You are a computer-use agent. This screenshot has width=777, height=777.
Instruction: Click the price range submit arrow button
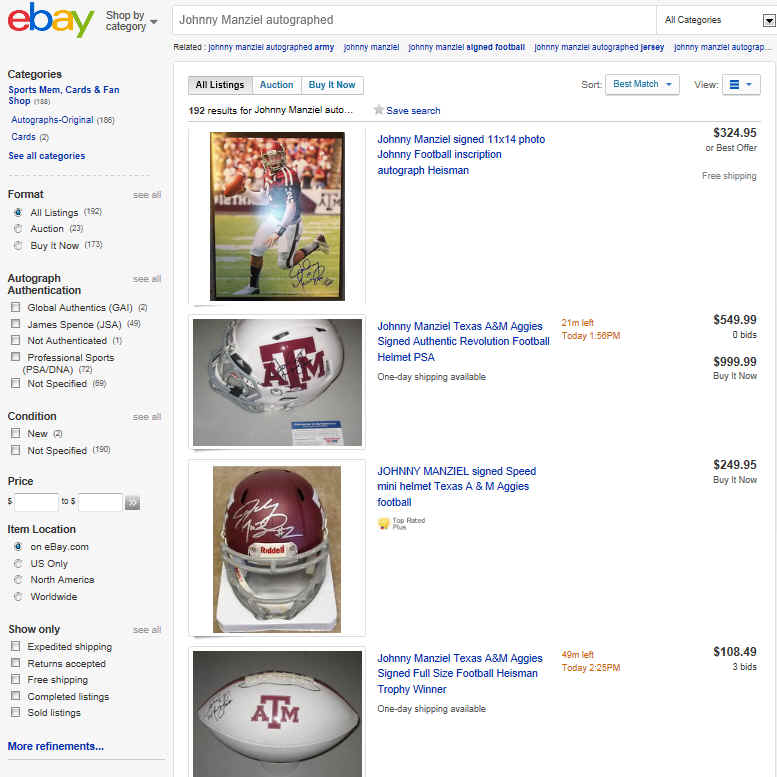click(x=132, y=502)
